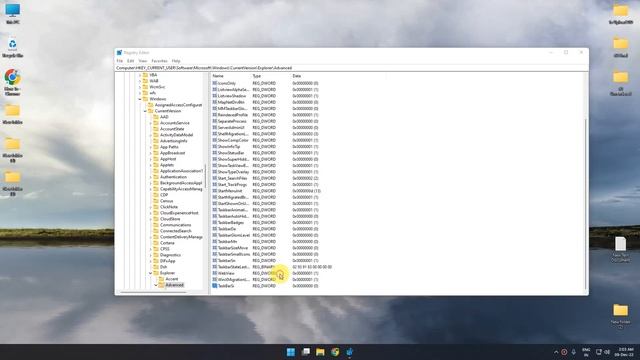Select the Advanced key in tree
The width and height of the screenshot is (640, 360).
pos(174,285)
